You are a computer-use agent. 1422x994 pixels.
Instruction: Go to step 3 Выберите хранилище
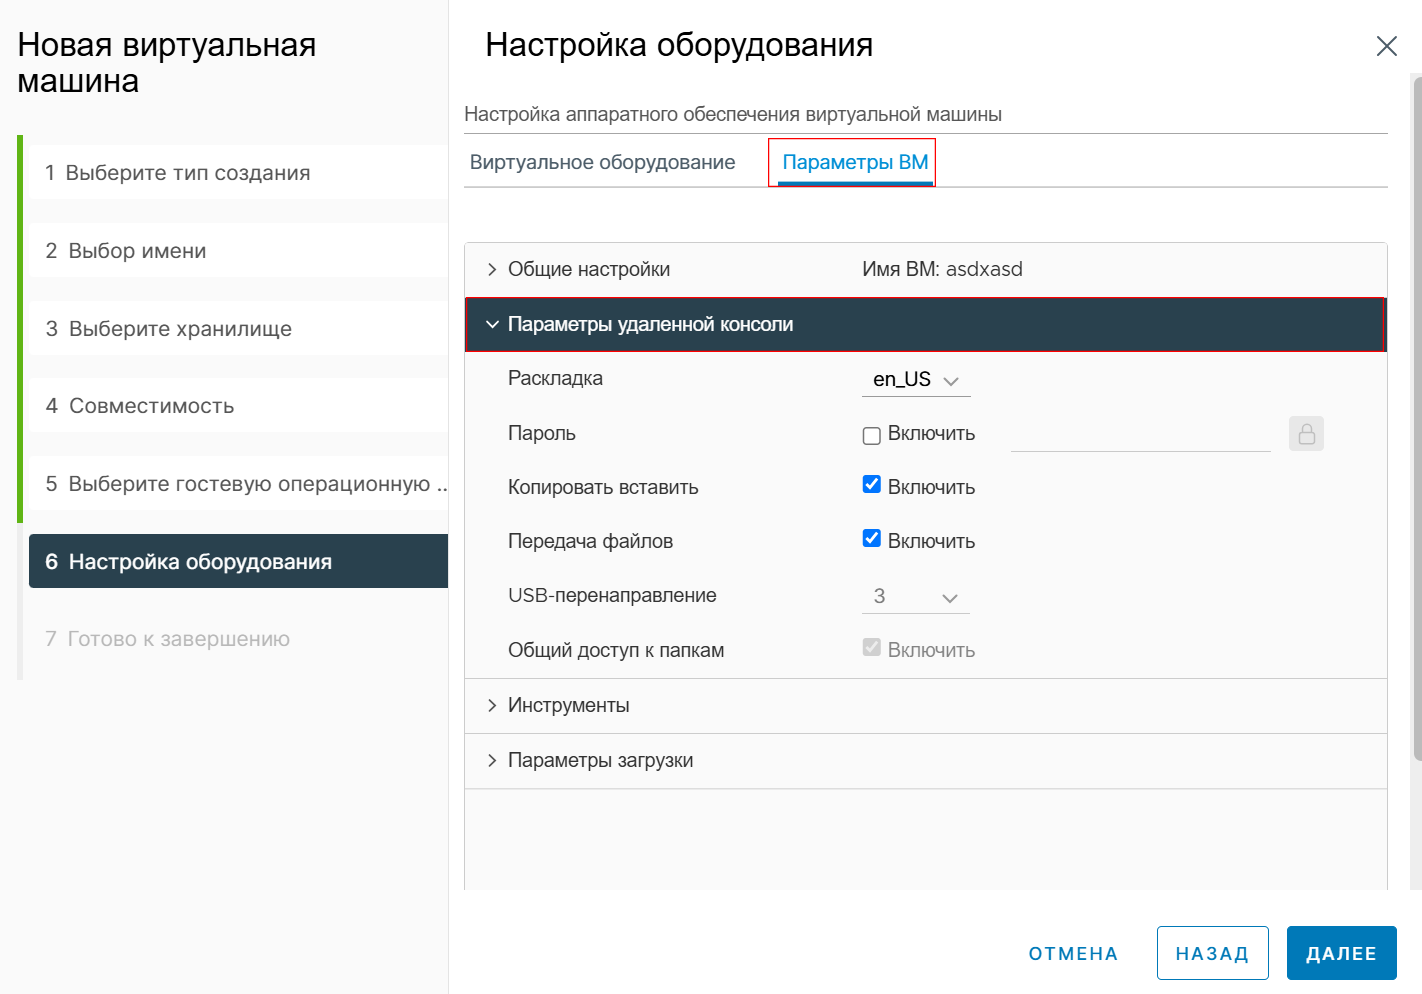(238, 328)
